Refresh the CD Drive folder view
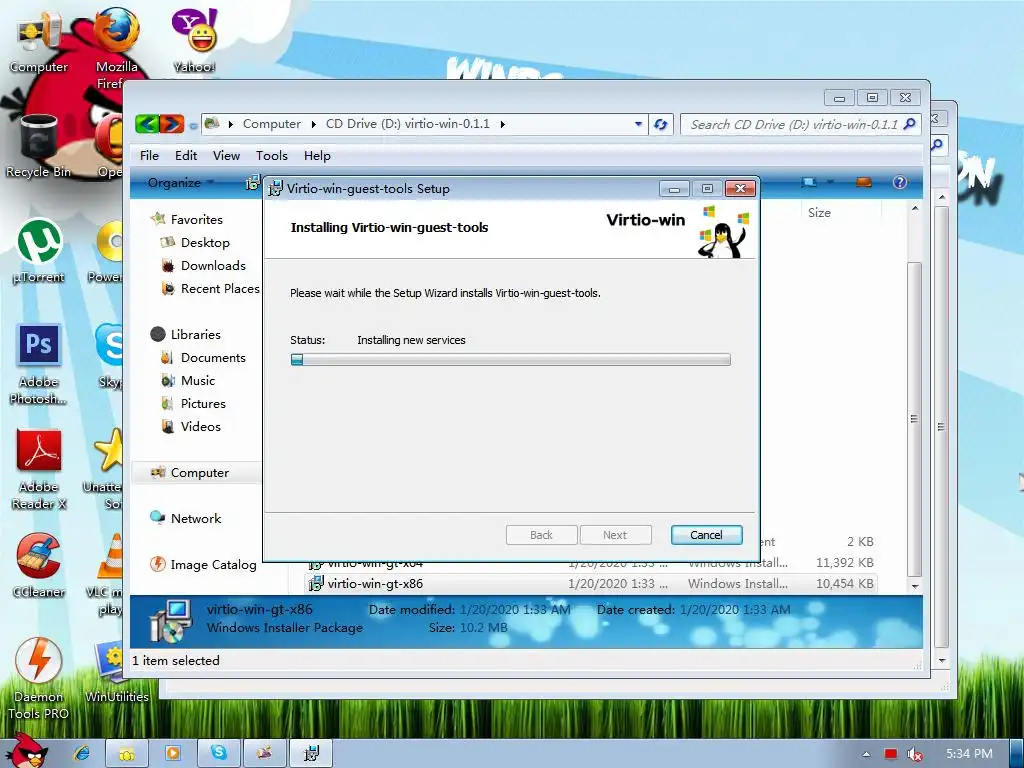1024x768 pixels. pos(660,124)
